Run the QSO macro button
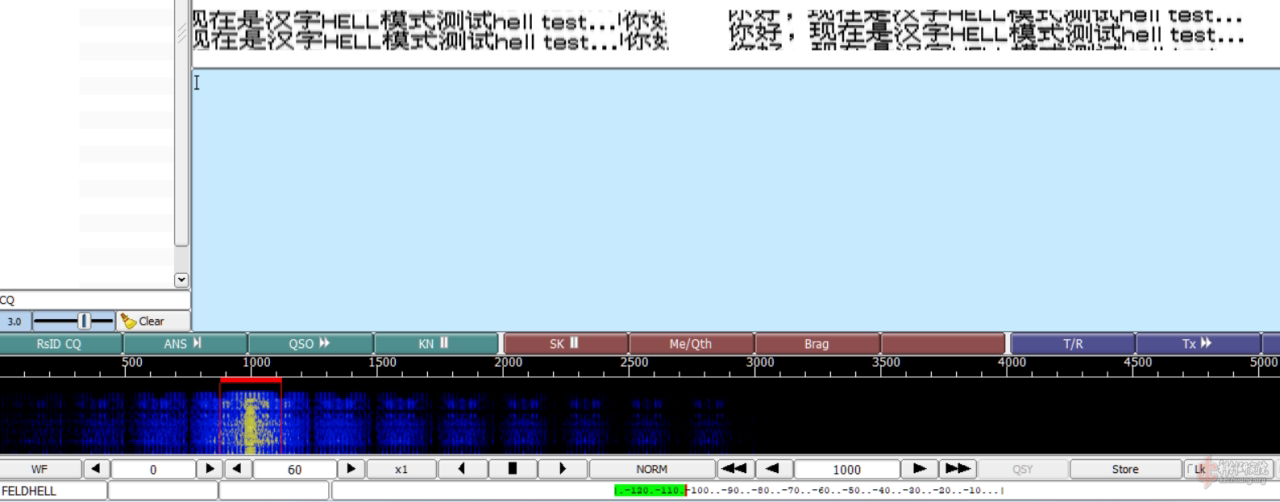This screenshot has width=1280, height=502. tap(310, 344)
